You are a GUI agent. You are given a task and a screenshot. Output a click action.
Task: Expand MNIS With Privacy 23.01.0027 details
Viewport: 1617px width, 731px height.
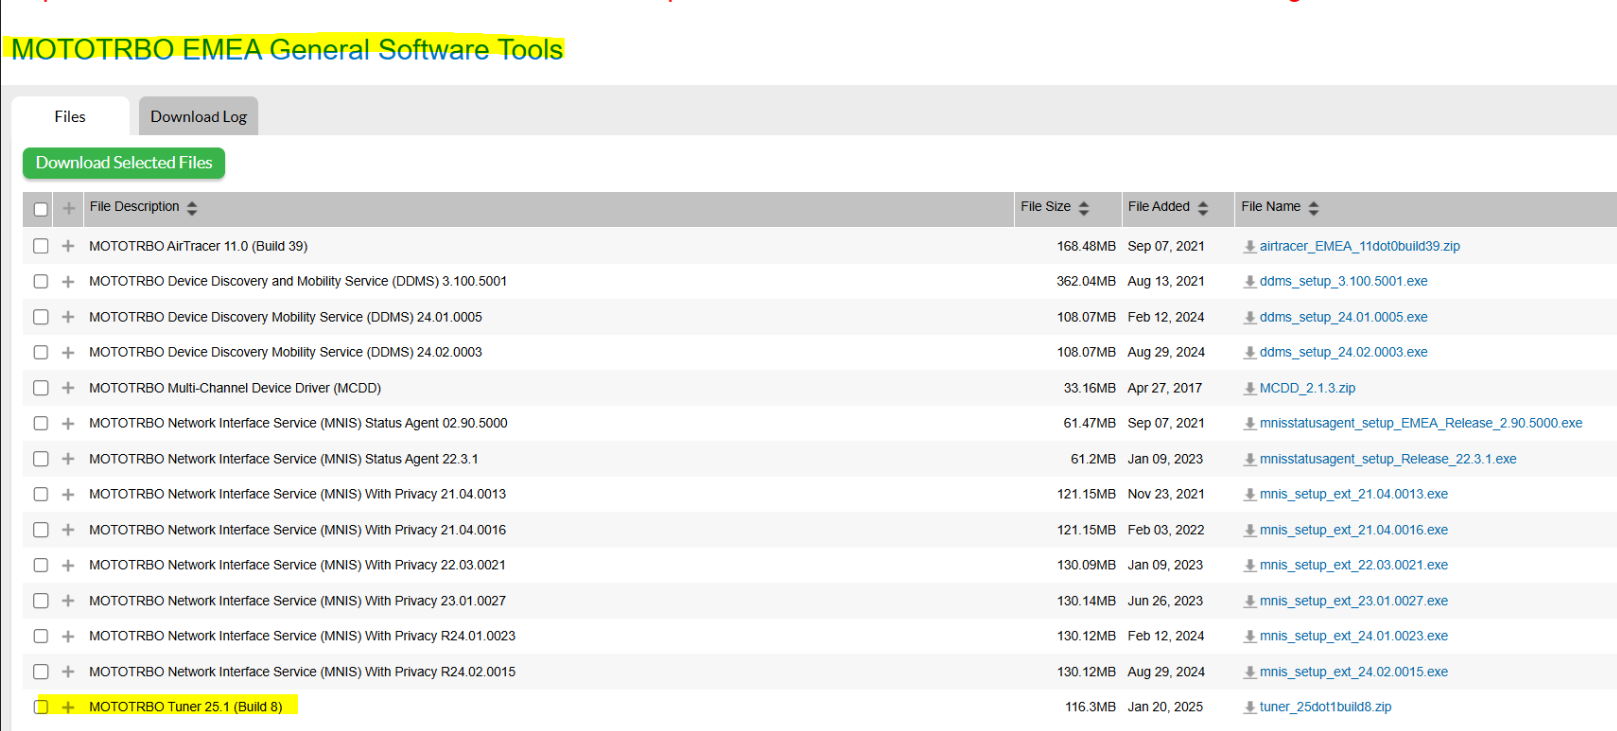[68, 601]
